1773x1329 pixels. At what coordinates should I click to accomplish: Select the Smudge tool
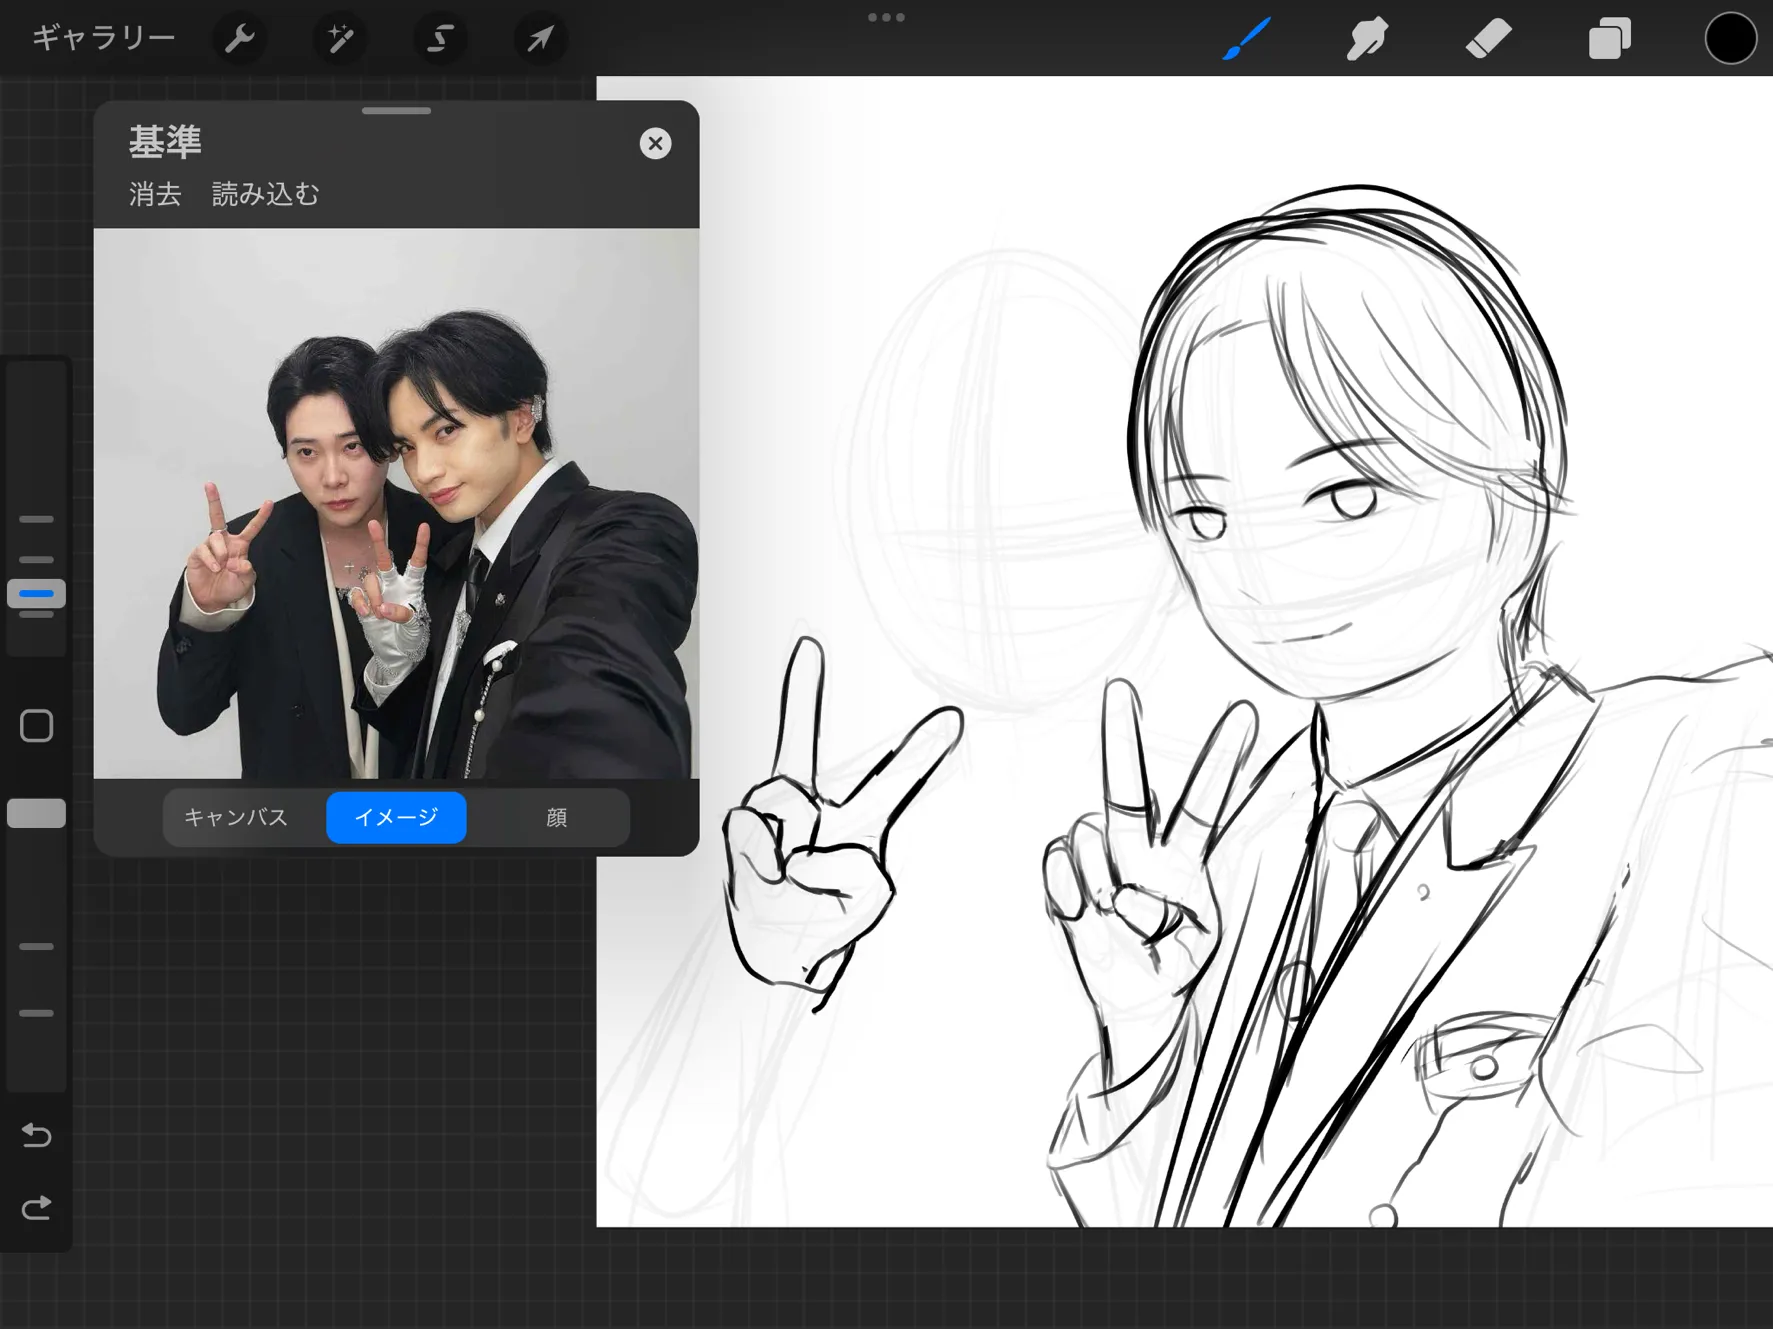coord(1367,39)
